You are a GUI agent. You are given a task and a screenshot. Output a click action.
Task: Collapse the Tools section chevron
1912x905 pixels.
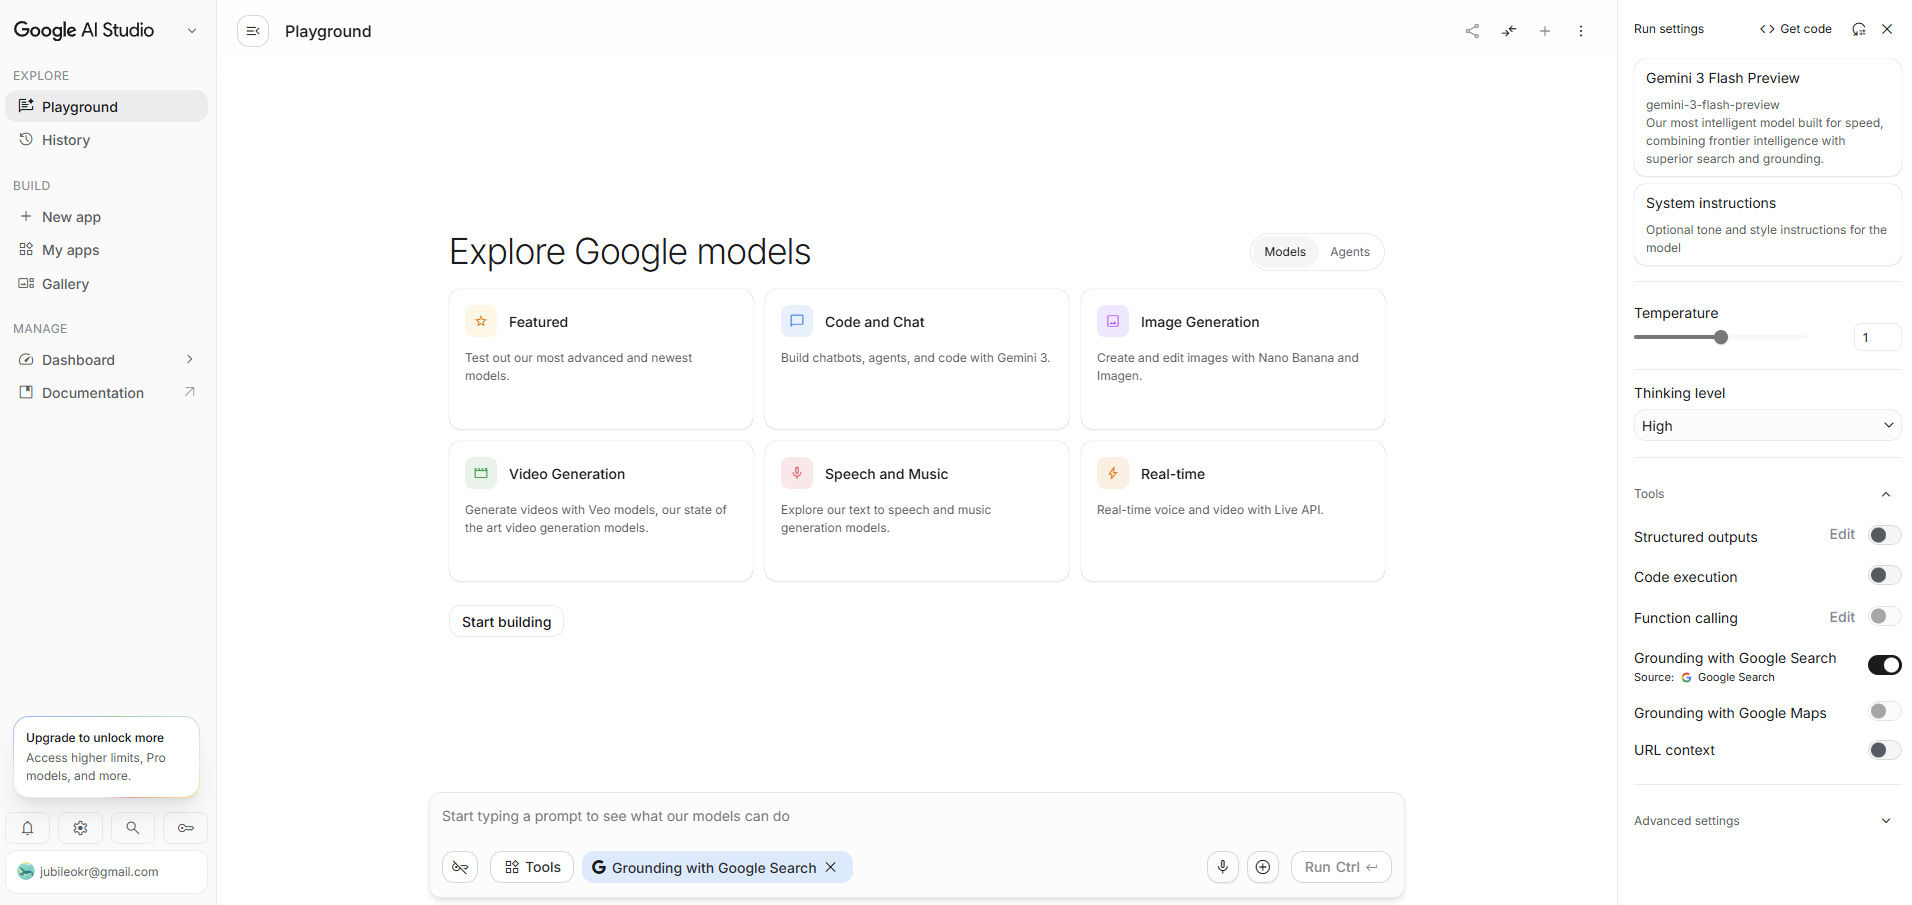click(x=1886, y=494)
